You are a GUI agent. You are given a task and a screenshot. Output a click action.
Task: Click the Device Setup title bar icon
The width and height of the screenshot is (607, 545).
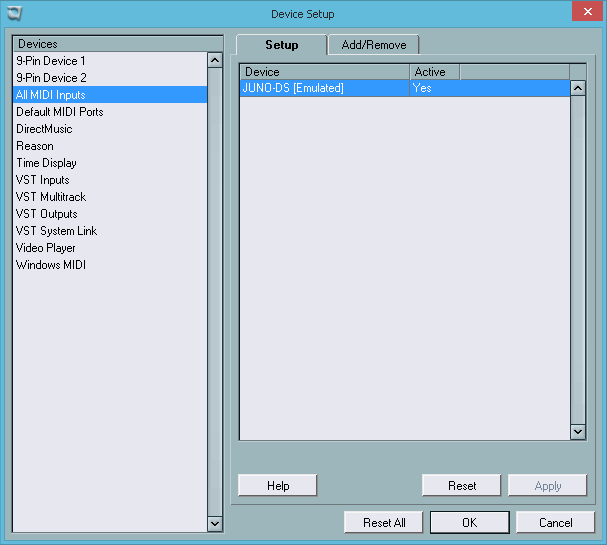click(12, 13)
